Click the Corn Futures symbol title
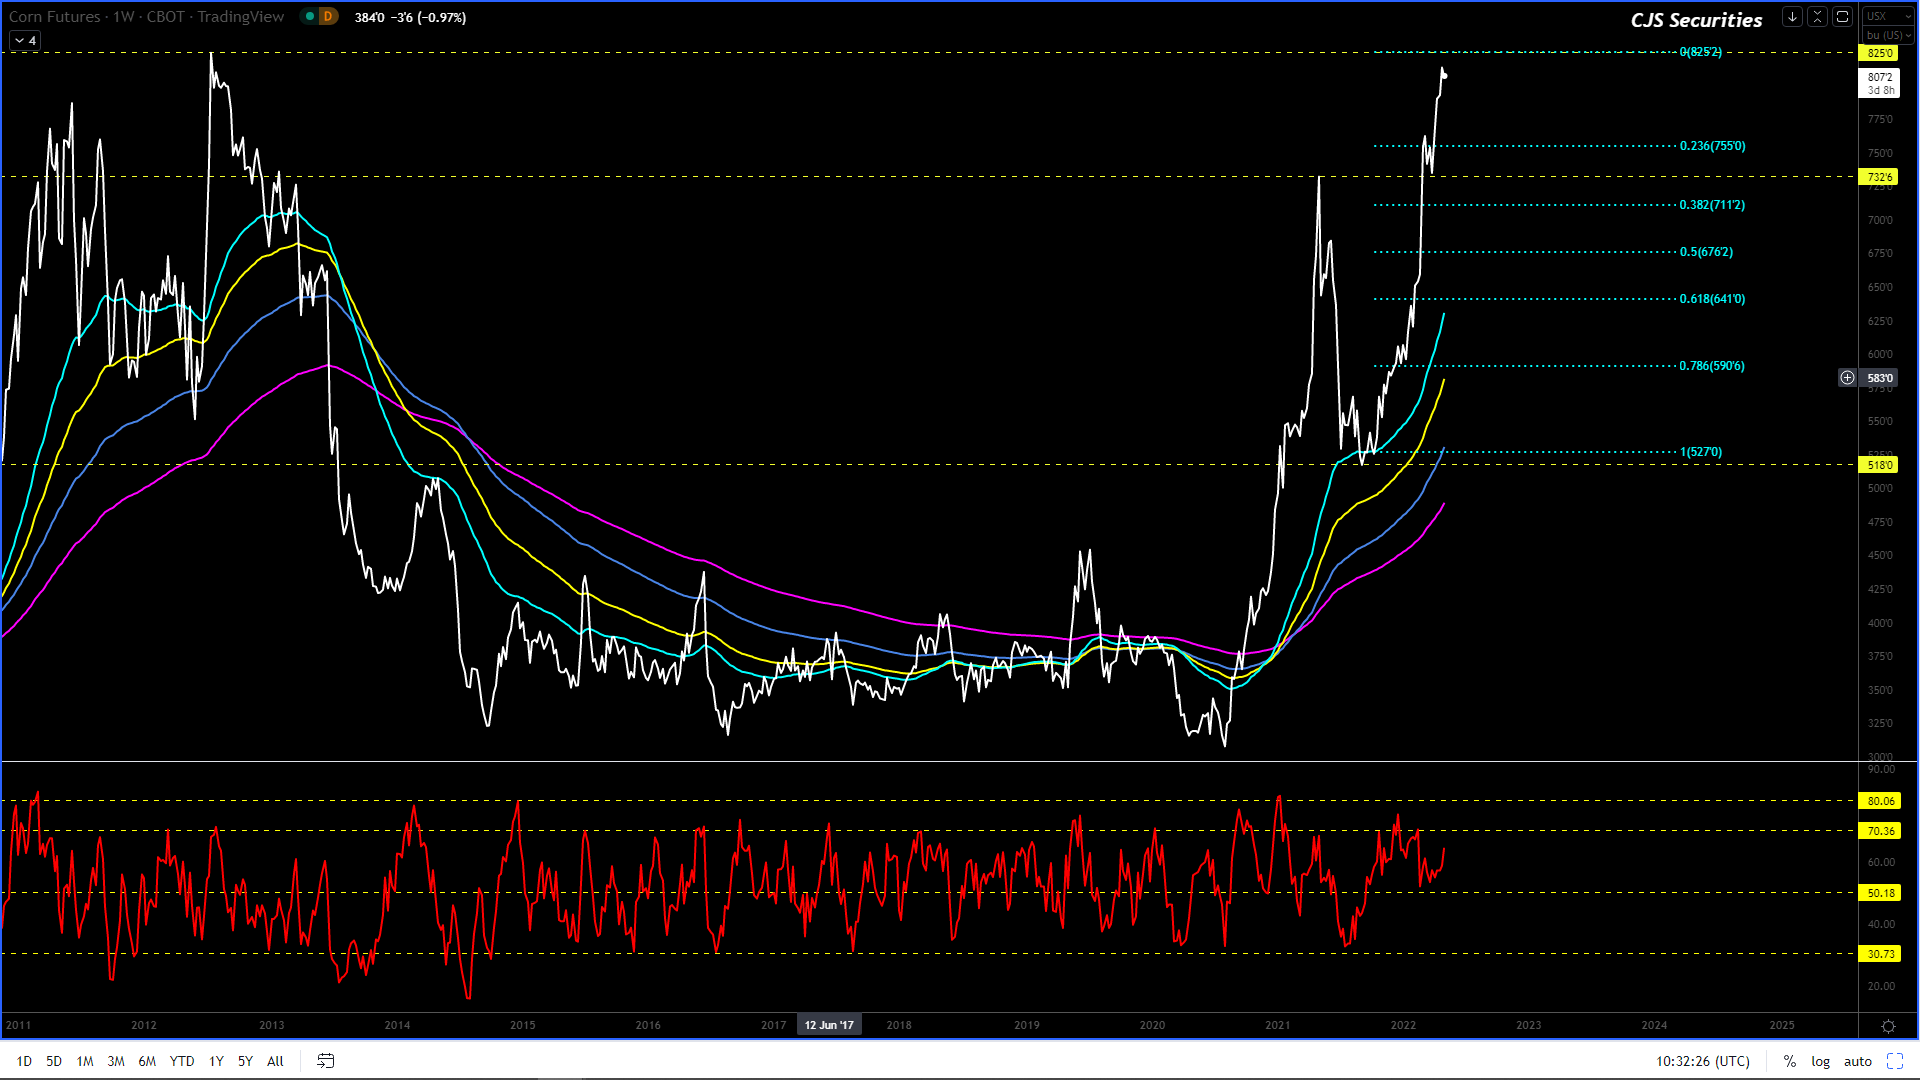Viewport: 1920px width, 1080px height. click(x=55, y=17)
